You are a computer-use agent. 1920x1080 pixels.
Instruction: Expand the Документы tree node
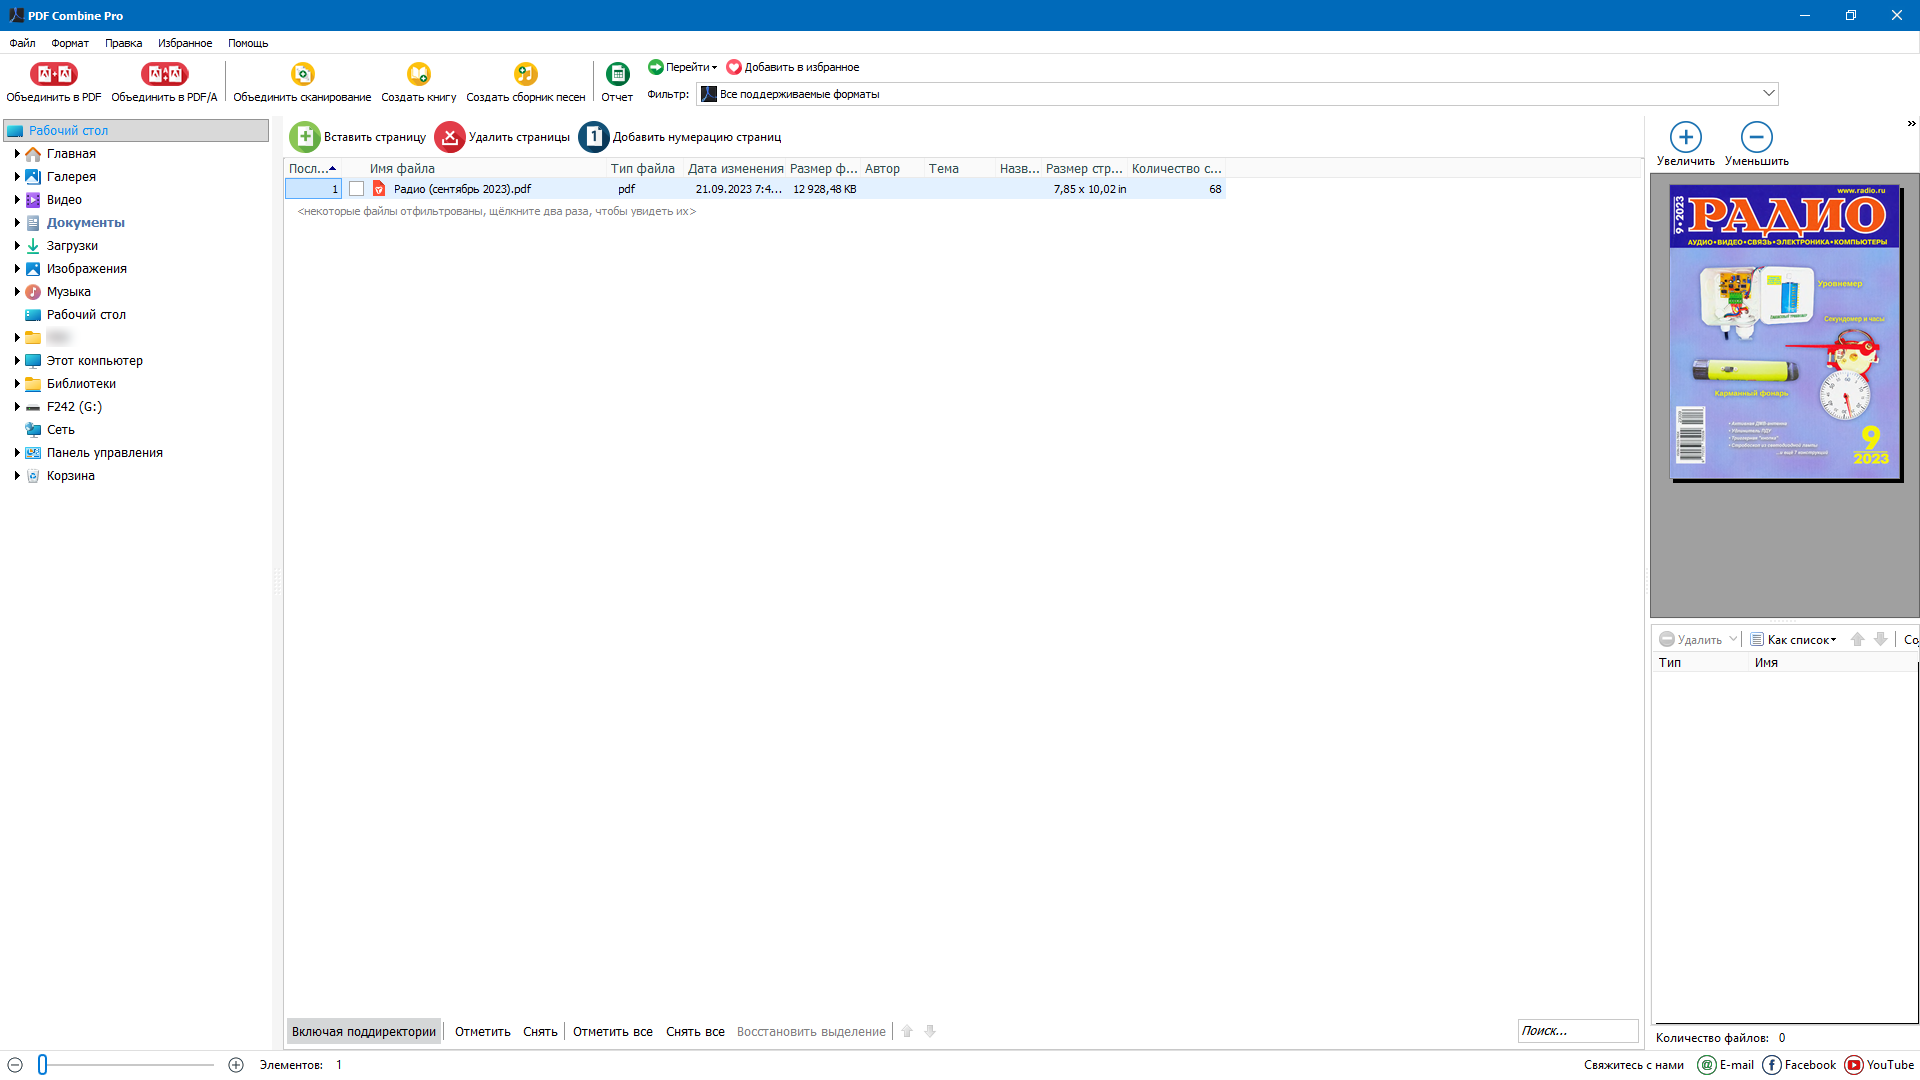[x=17, y=223]
